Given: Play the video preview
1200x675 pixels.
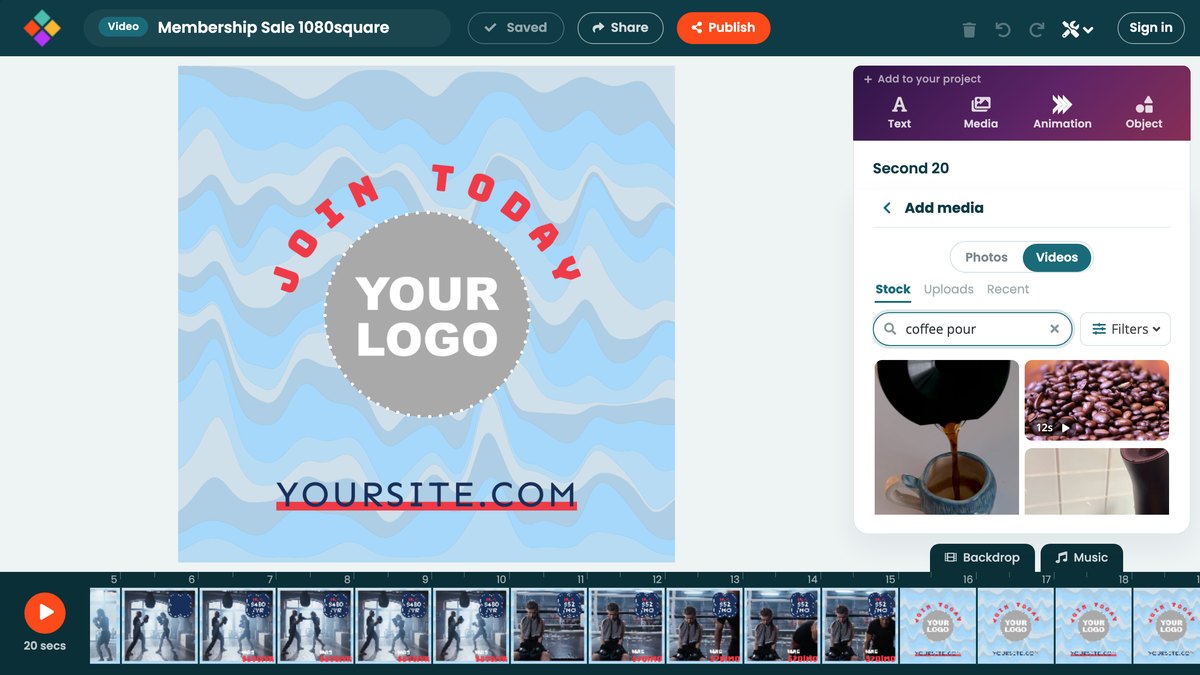Looking at the screenshot, I should point(45,613).
